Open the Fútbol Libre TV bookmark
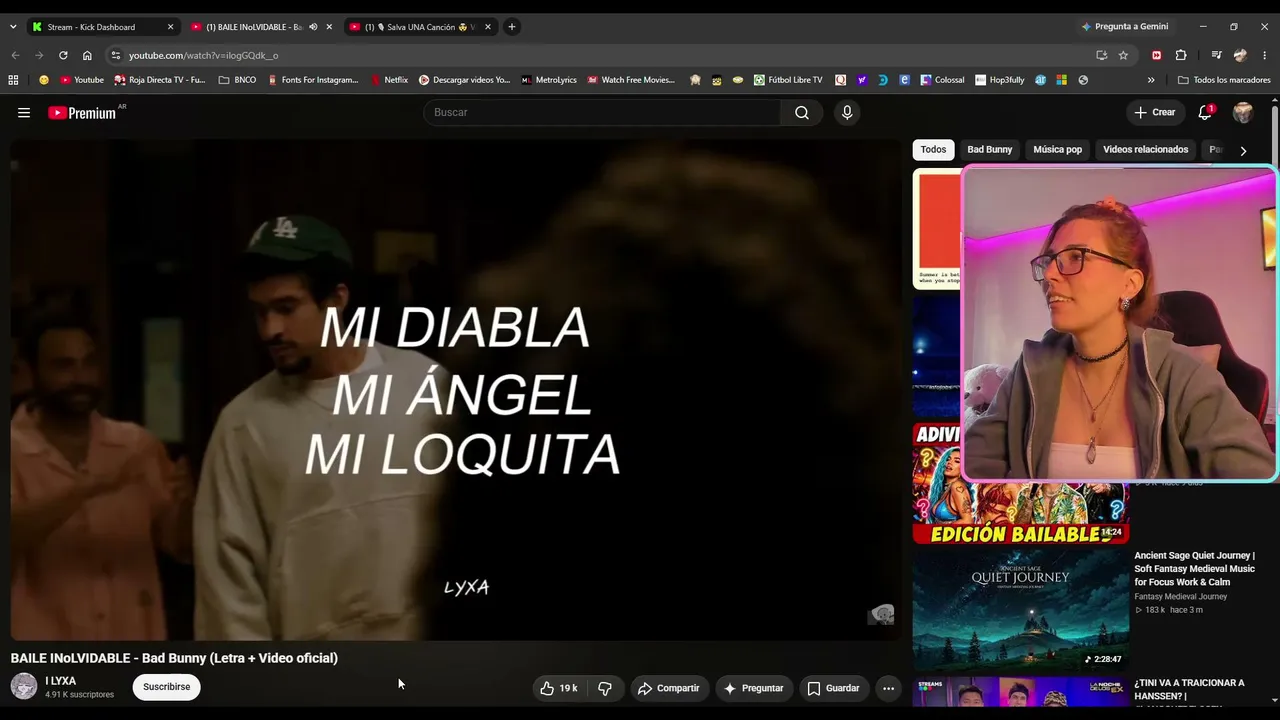 click(x=788, y=80)
